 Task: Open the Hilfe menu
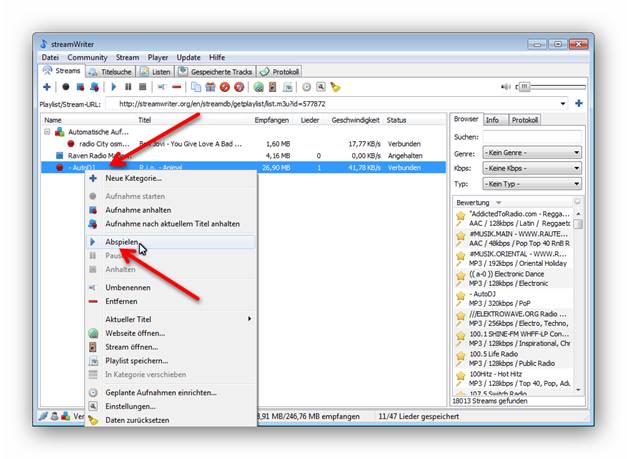217,58
